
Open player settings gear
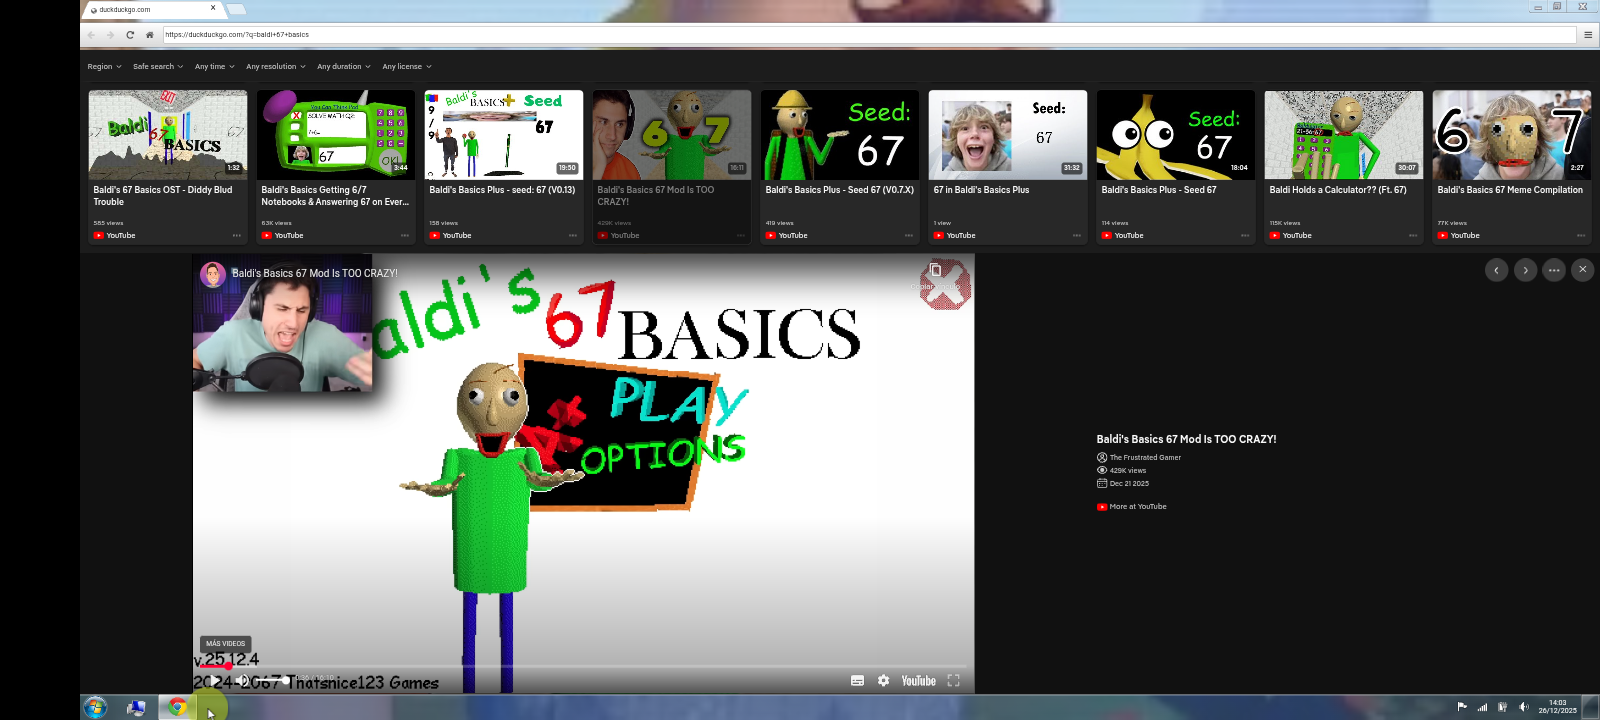[x=884, y=681]
